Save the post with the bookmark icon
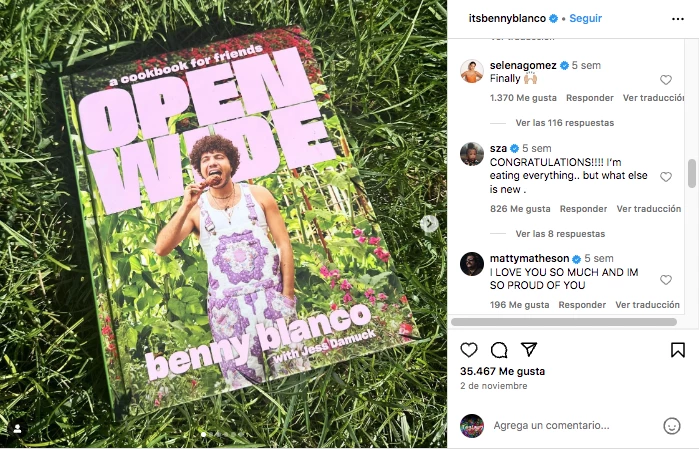 pos(677,350)
